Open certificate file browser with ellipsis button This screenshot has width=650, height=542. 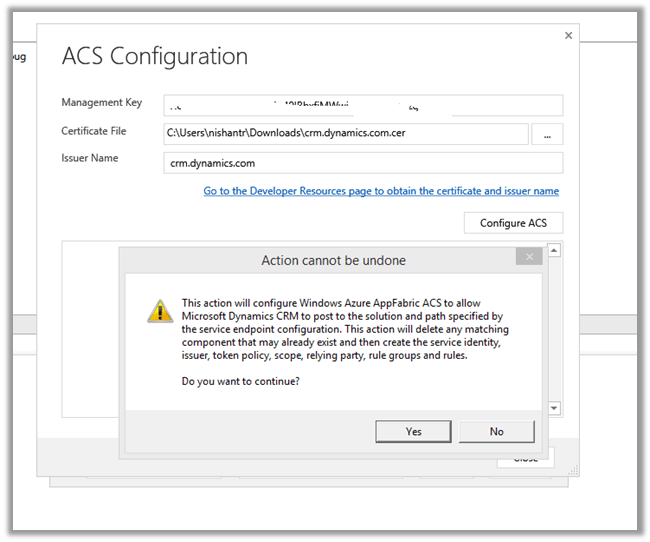547,134
